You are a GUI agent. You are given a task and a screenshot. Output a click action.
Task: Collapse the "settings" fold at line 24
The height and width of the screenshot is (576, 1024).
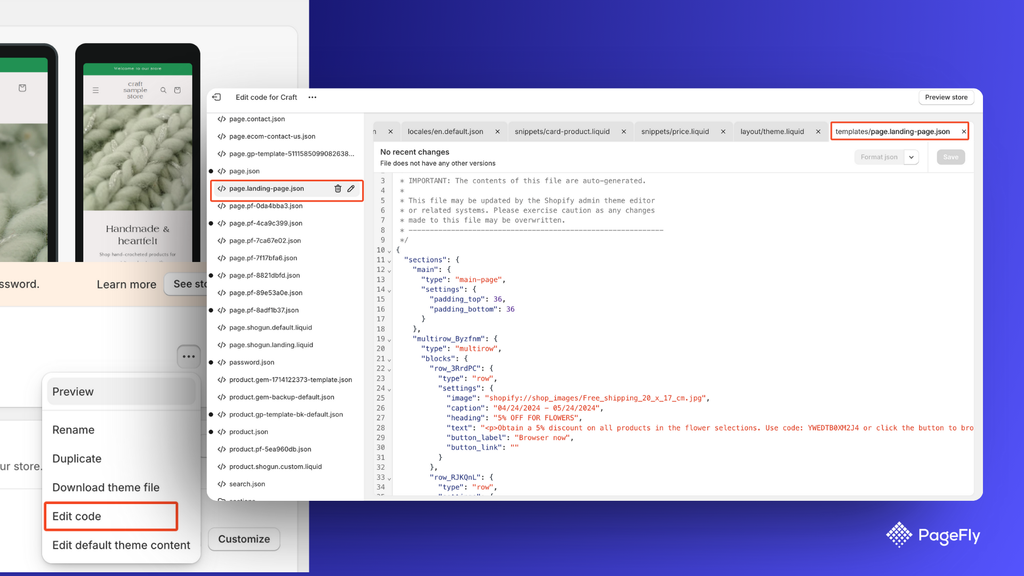click(x=390, y=389)
